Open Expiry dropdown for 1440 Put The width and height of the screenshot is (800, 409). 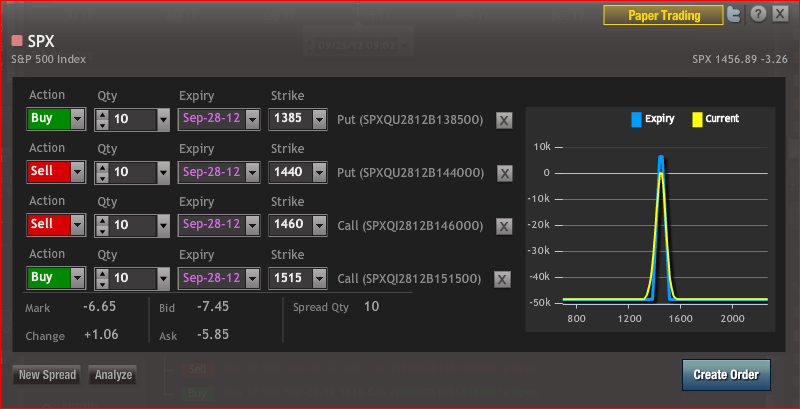253,173
